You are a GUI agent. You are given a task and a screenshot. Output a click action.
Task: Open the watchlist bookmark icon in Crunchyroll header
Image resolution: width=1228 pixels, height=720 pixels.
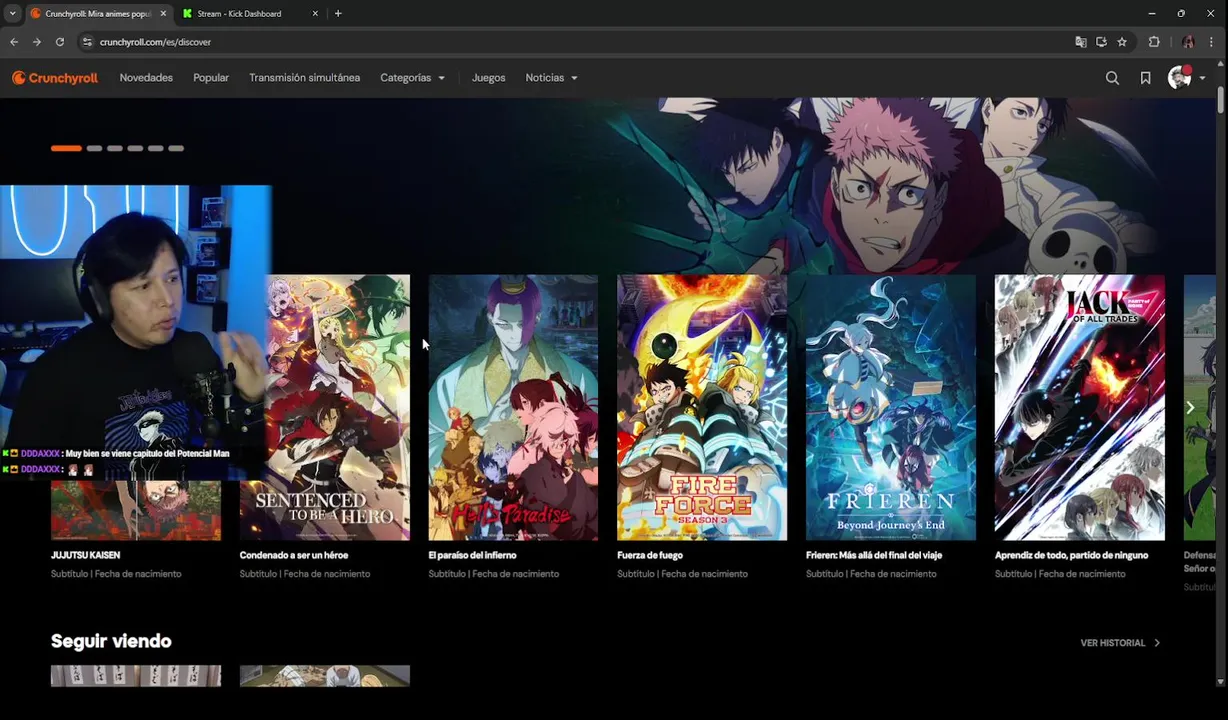click(1145, 78)
